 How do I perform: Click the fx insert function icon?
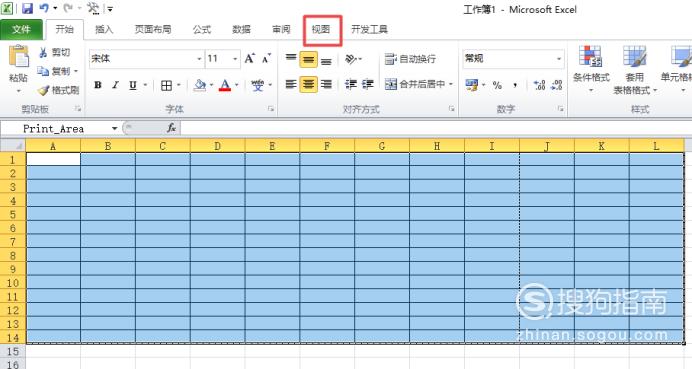coord(172,128)
